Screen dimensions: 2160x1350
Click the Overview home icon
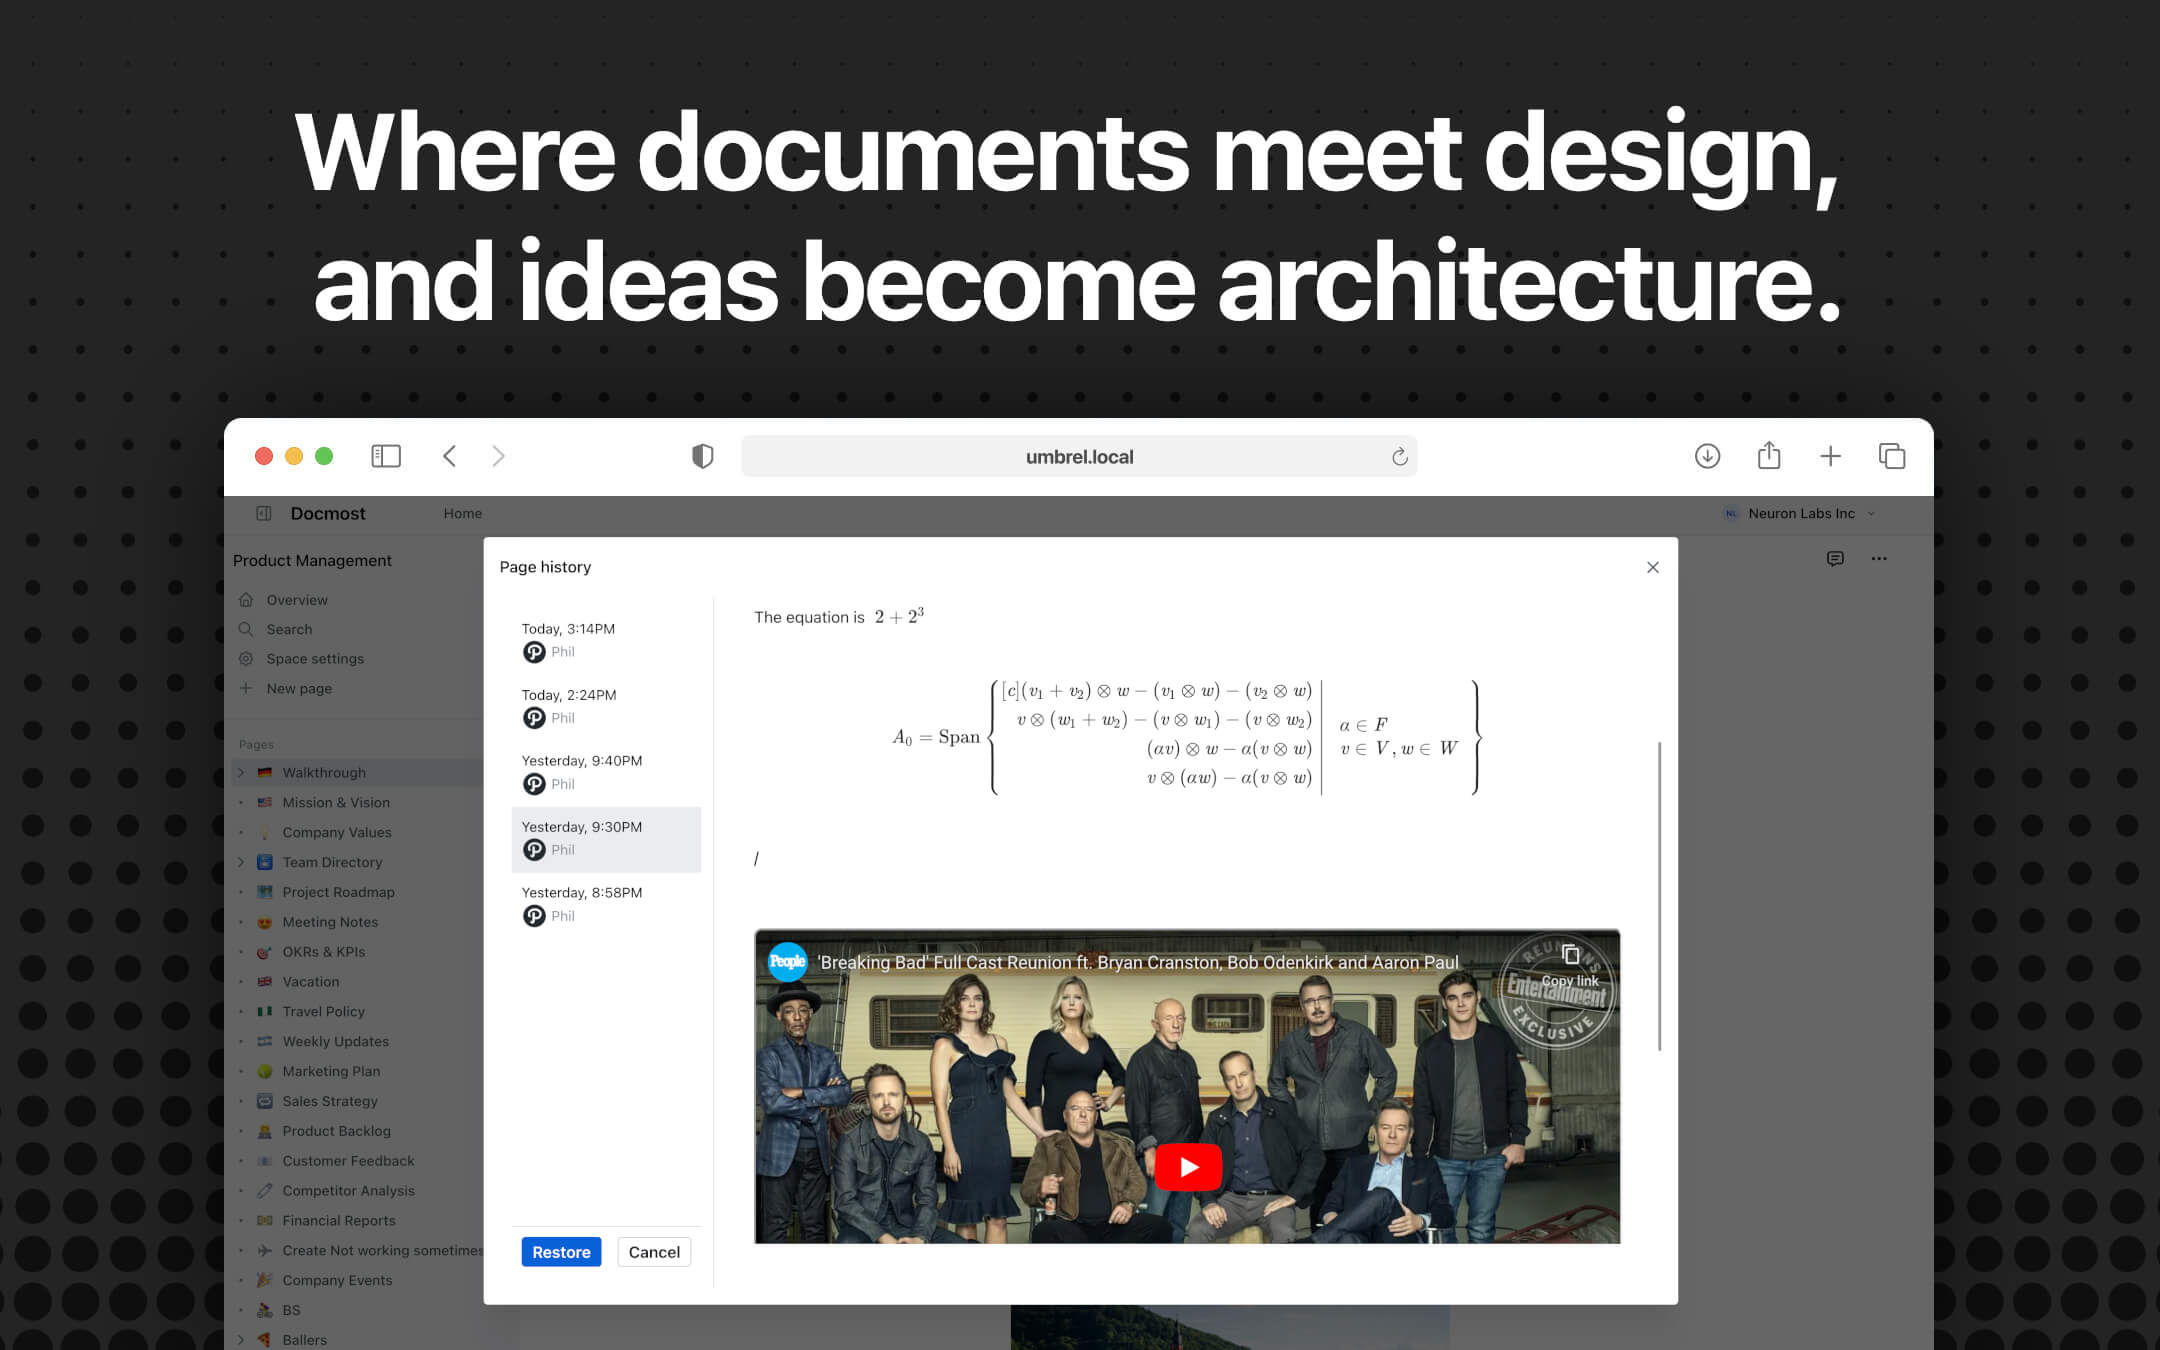click(x=246, y=599)
